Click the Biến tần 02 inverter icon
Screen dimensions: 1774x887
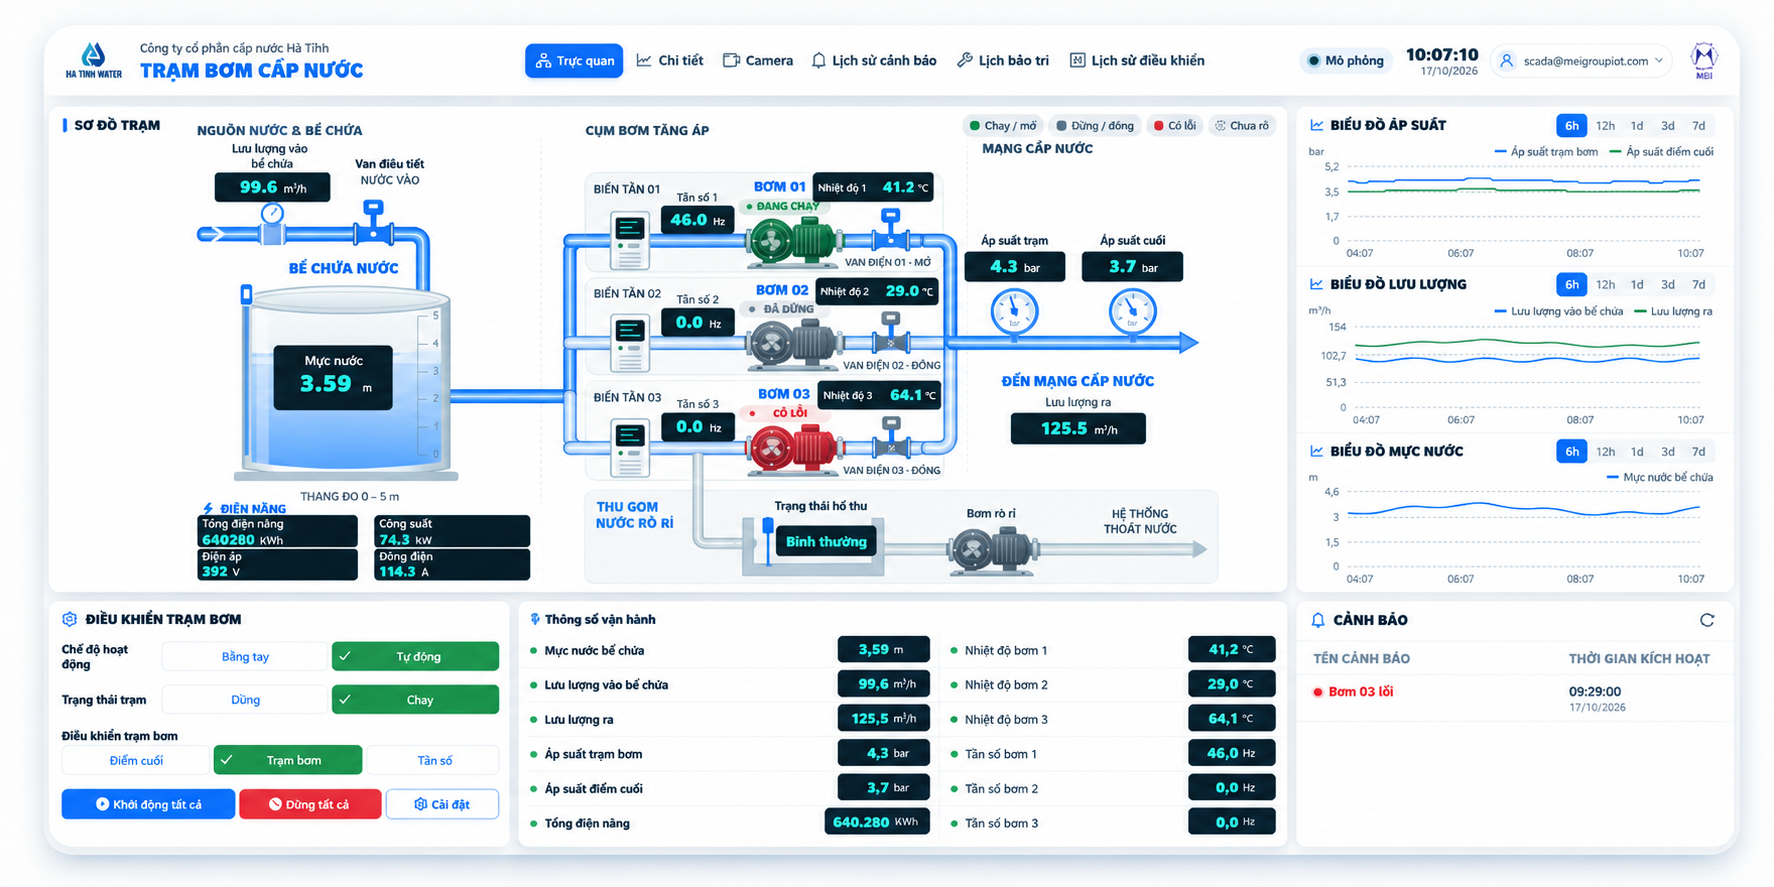pyautogui.click(x=629, y=343)
